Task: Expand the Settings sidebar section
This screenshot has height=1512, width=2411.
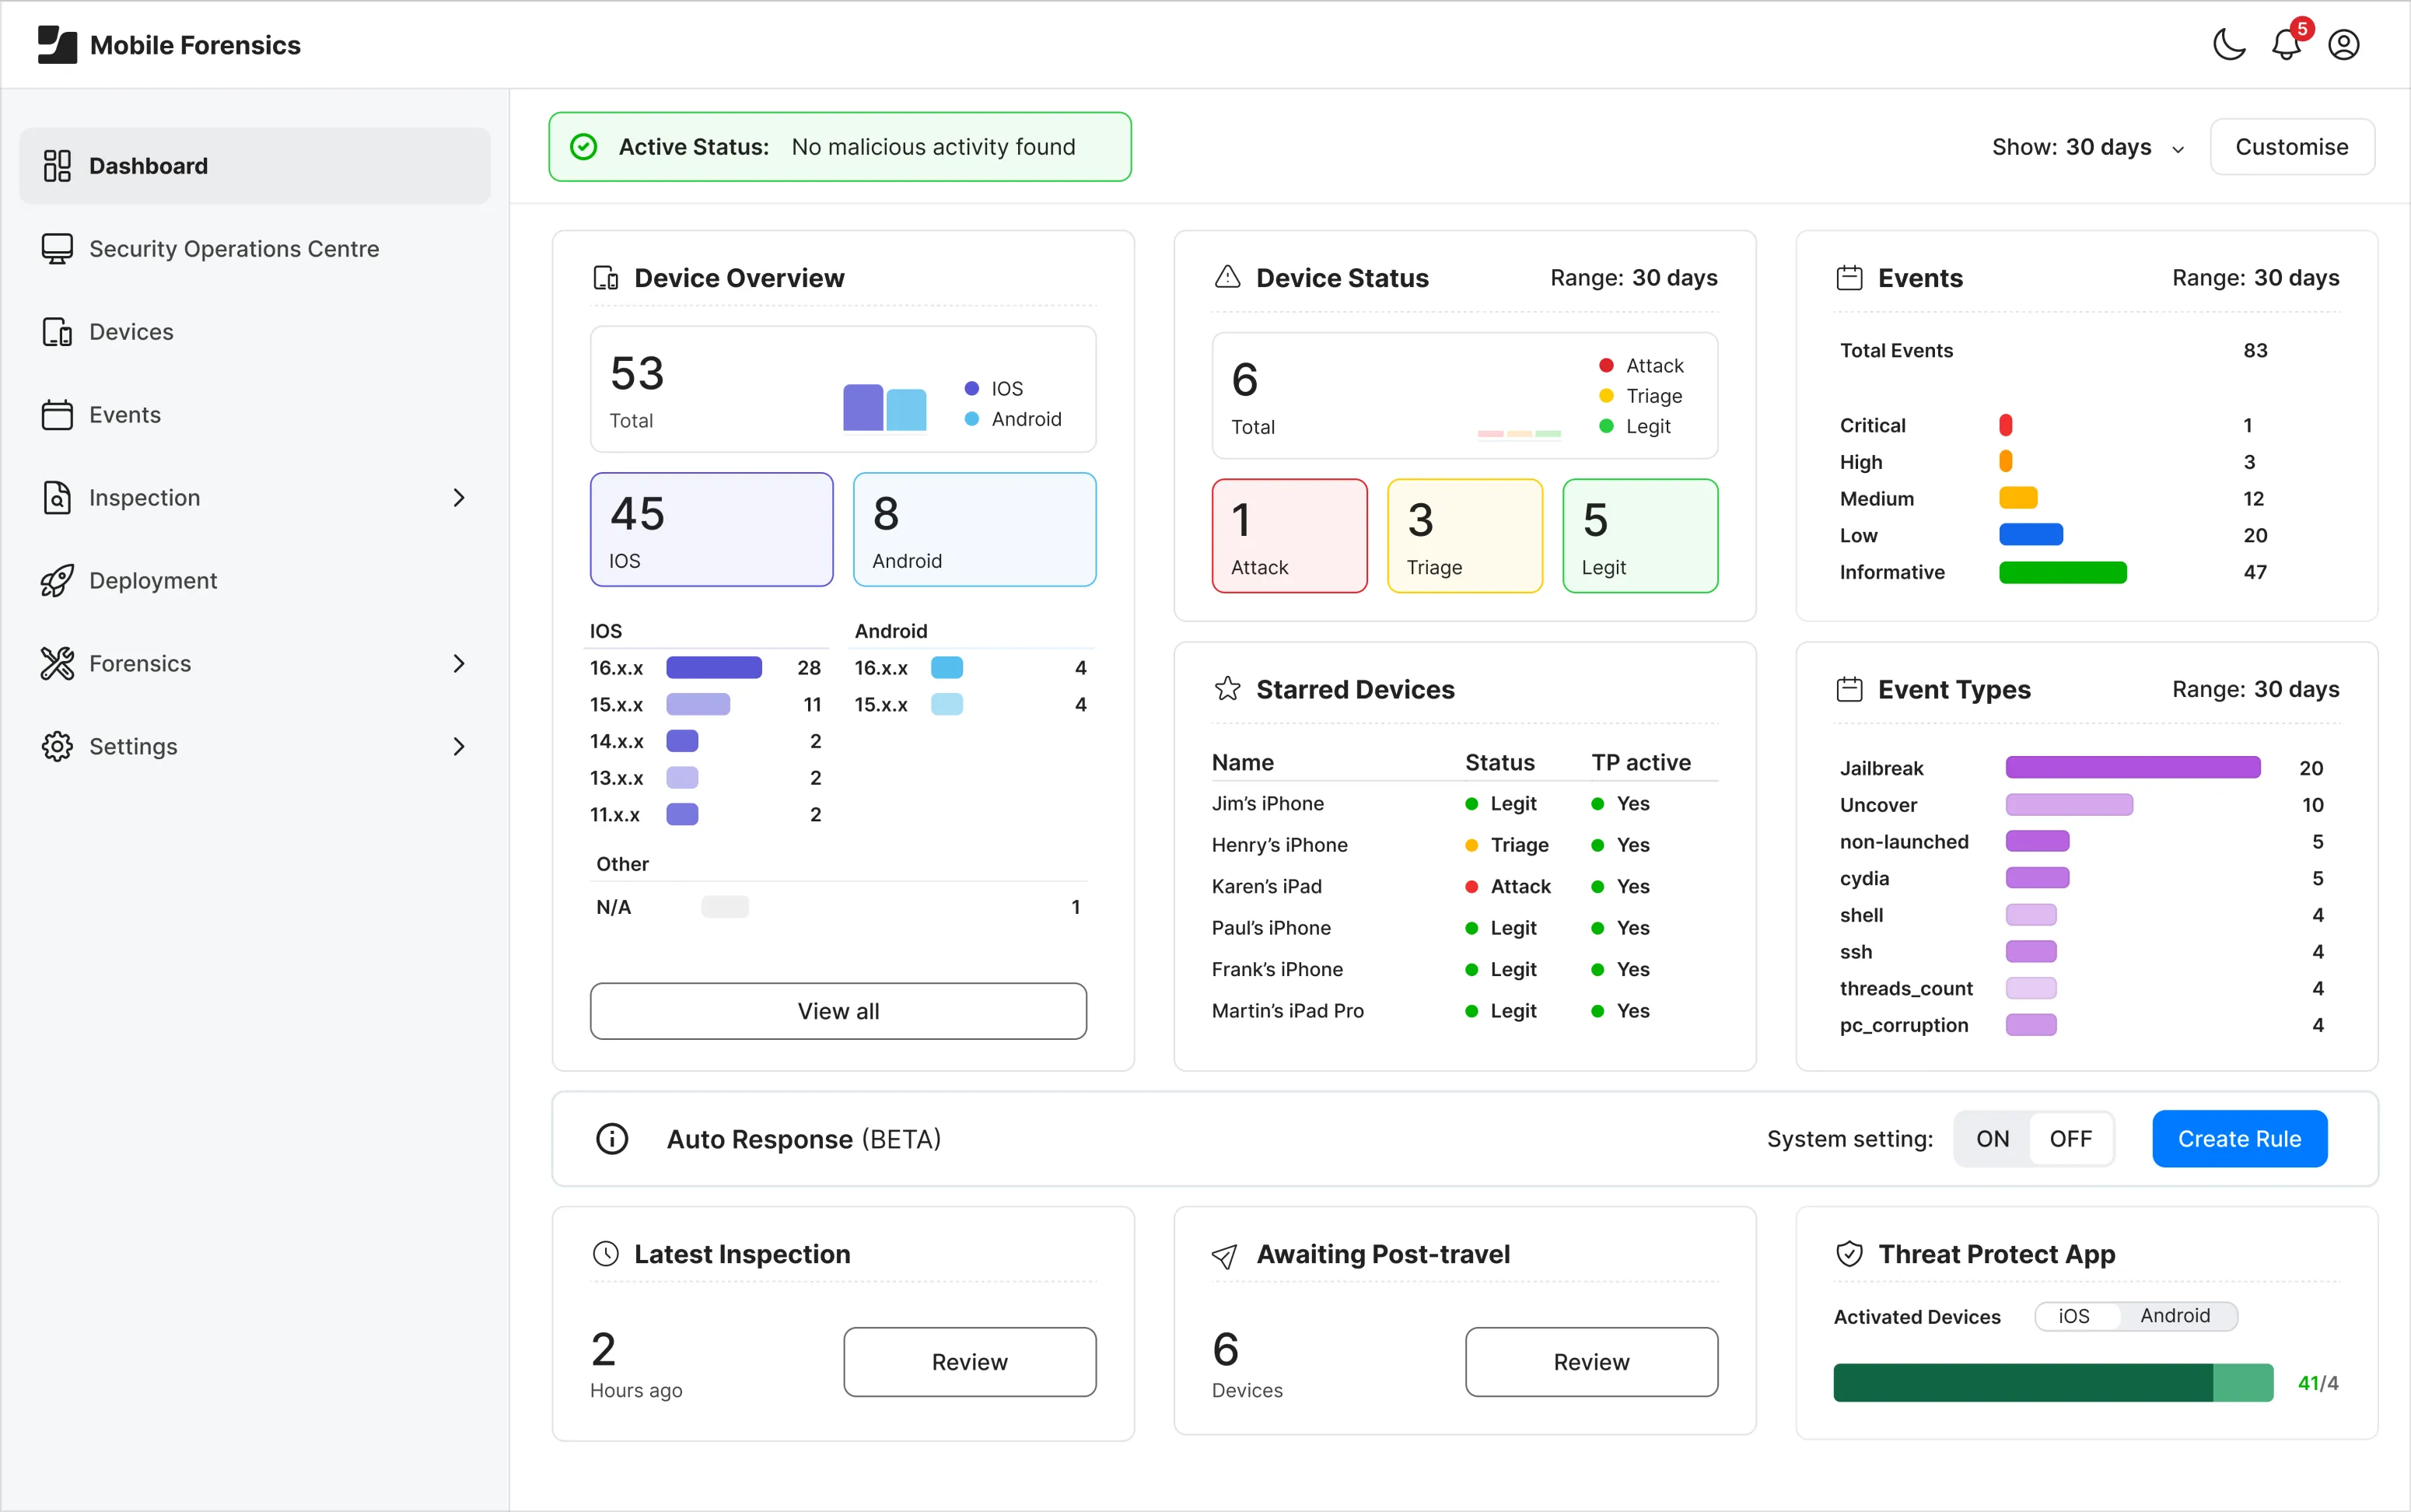Action: click(x=459, y=746)
